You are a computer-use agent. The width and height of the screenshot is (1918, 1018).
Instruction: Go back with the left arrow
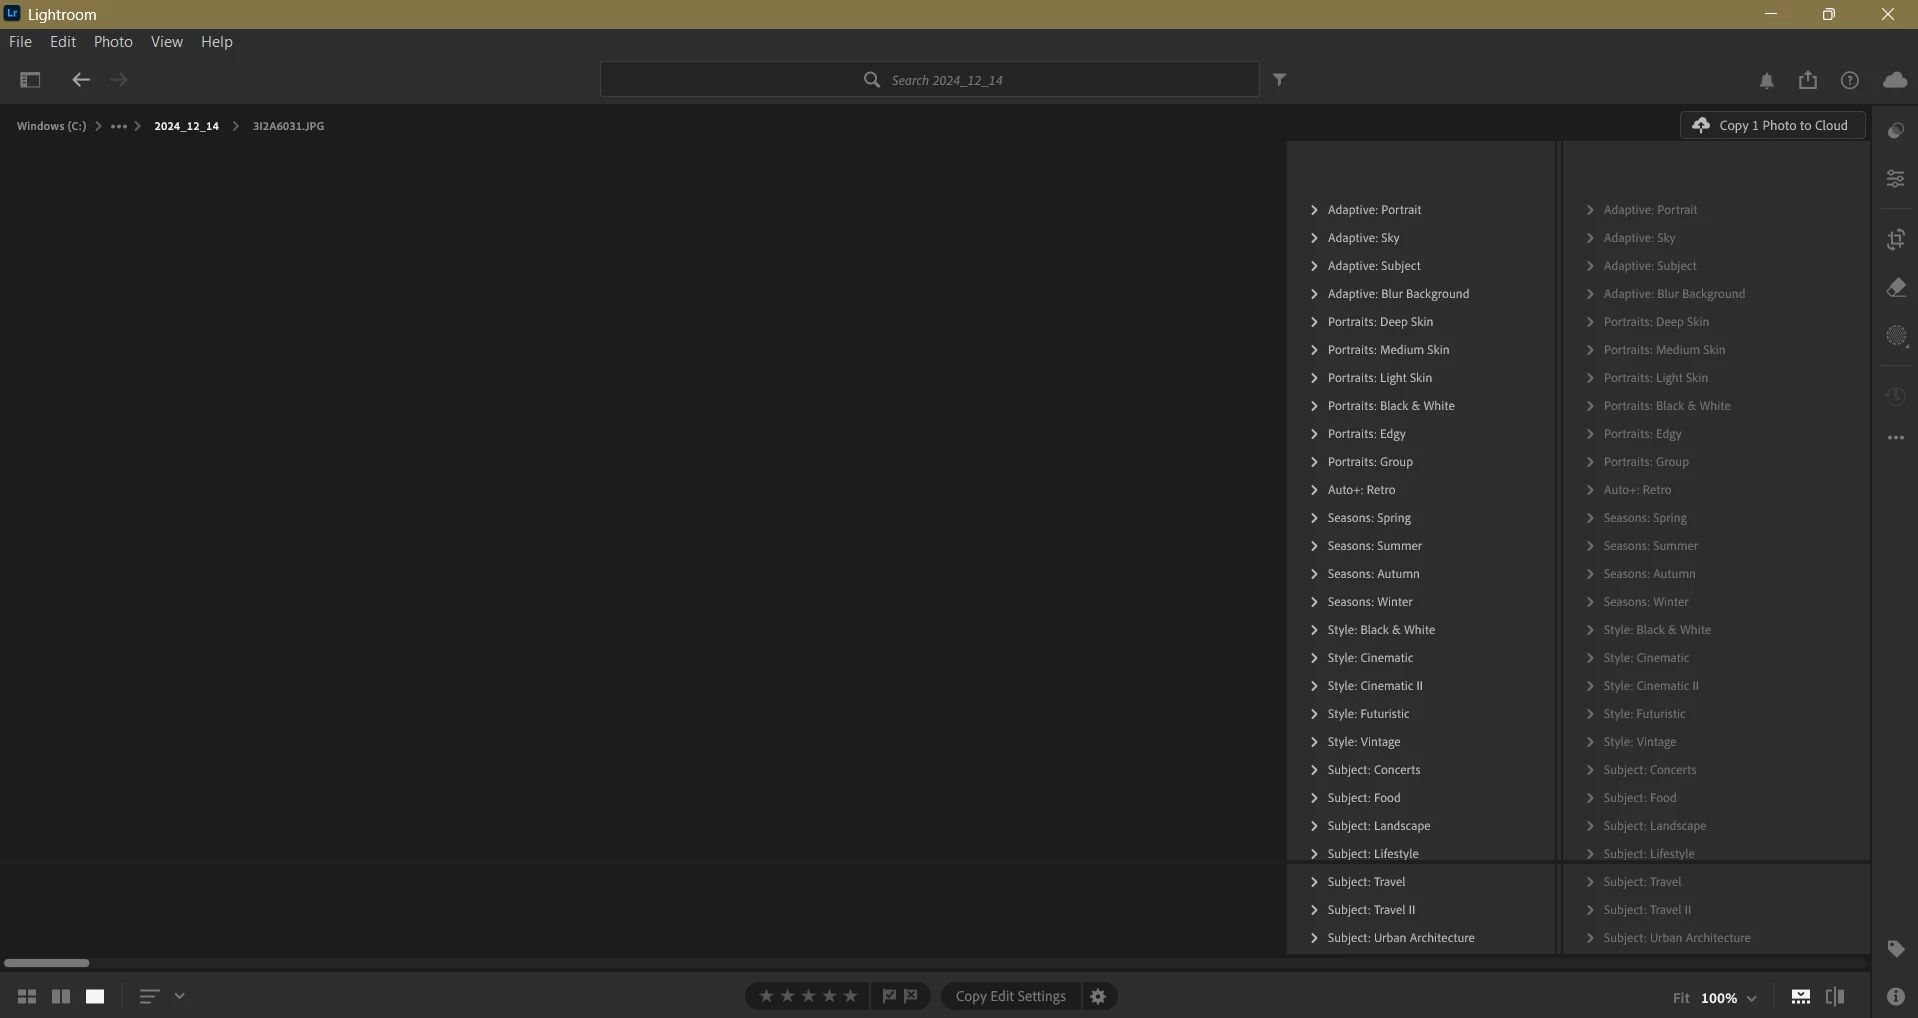pos(81,80)
